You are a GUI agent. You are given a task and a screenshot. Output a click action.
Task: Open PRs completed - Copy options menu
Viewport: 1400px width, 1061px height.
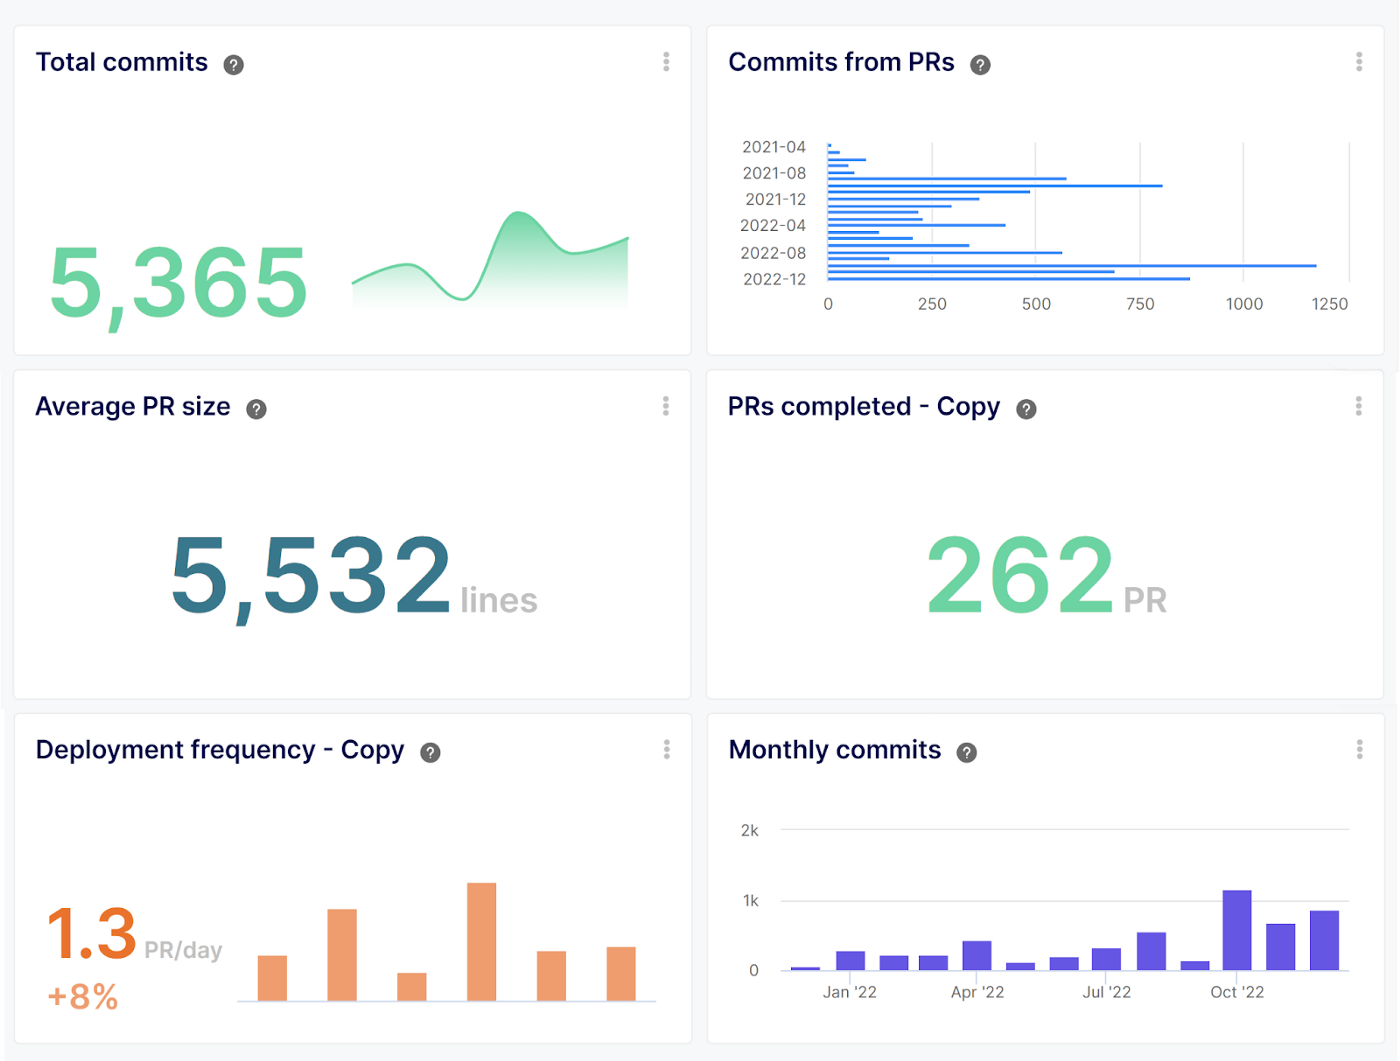pyautogui.click(x=1359, y=406)
